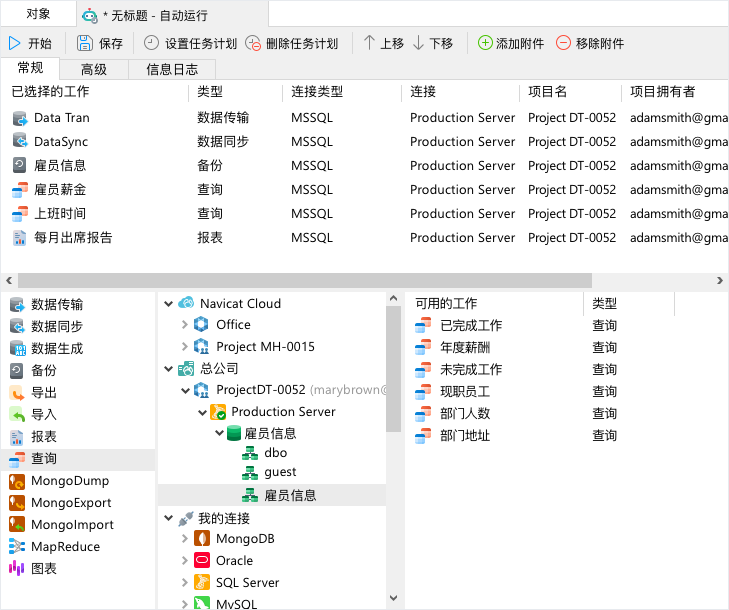Click the 移除附件 red minus icon
This screenshot has width=729, height=610.
point(564,43)
